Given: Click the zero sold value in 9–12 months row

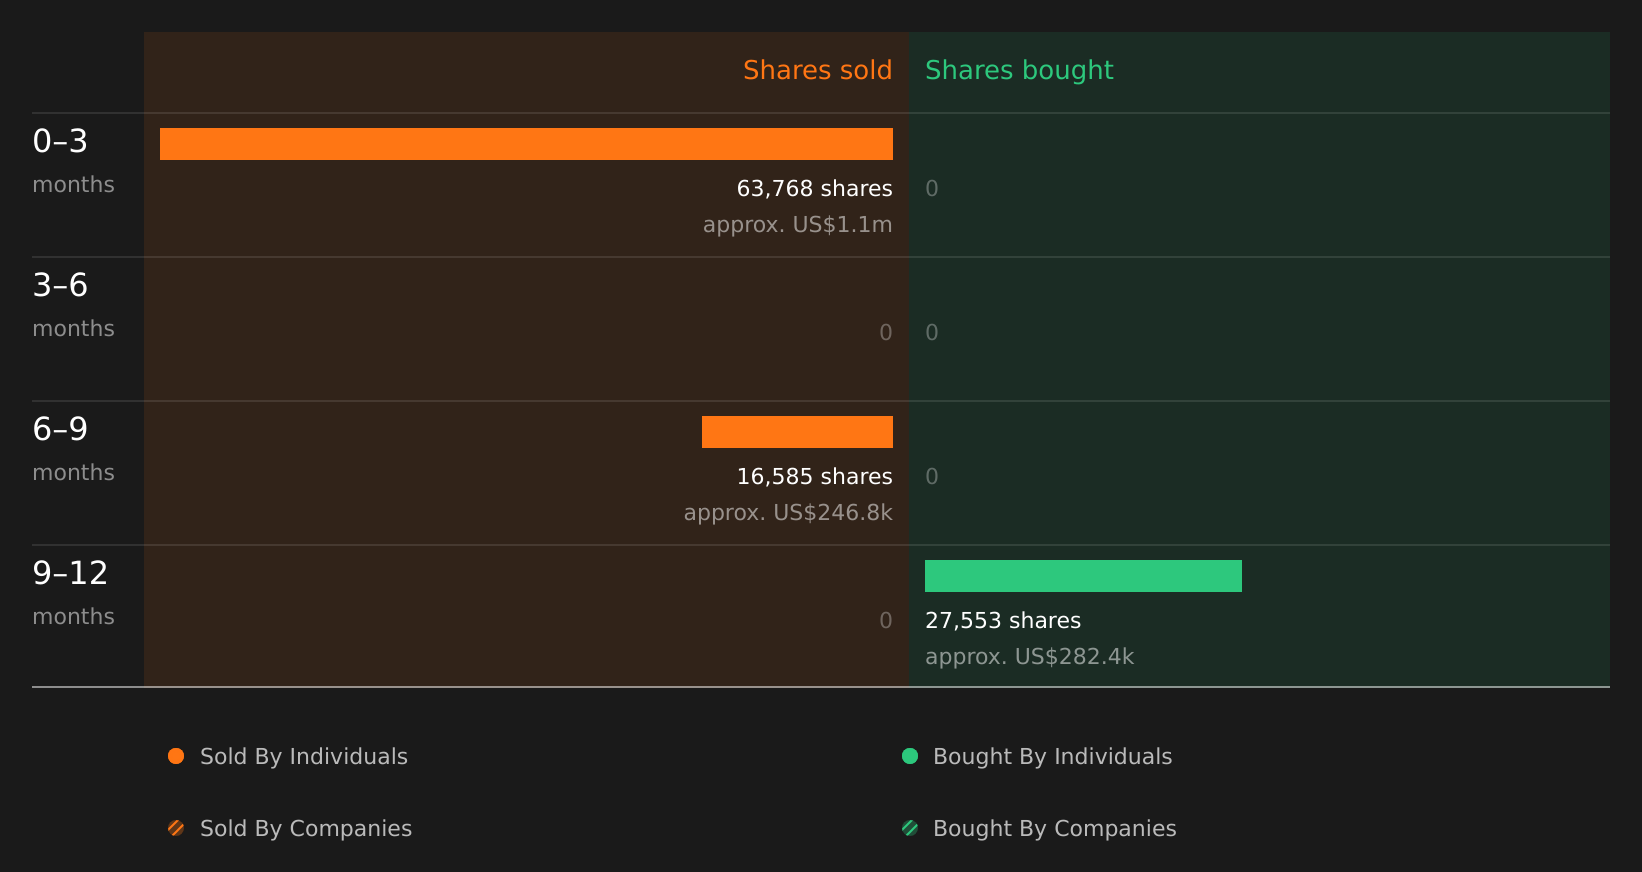Looking at the screenshot, I should (886, 621).
